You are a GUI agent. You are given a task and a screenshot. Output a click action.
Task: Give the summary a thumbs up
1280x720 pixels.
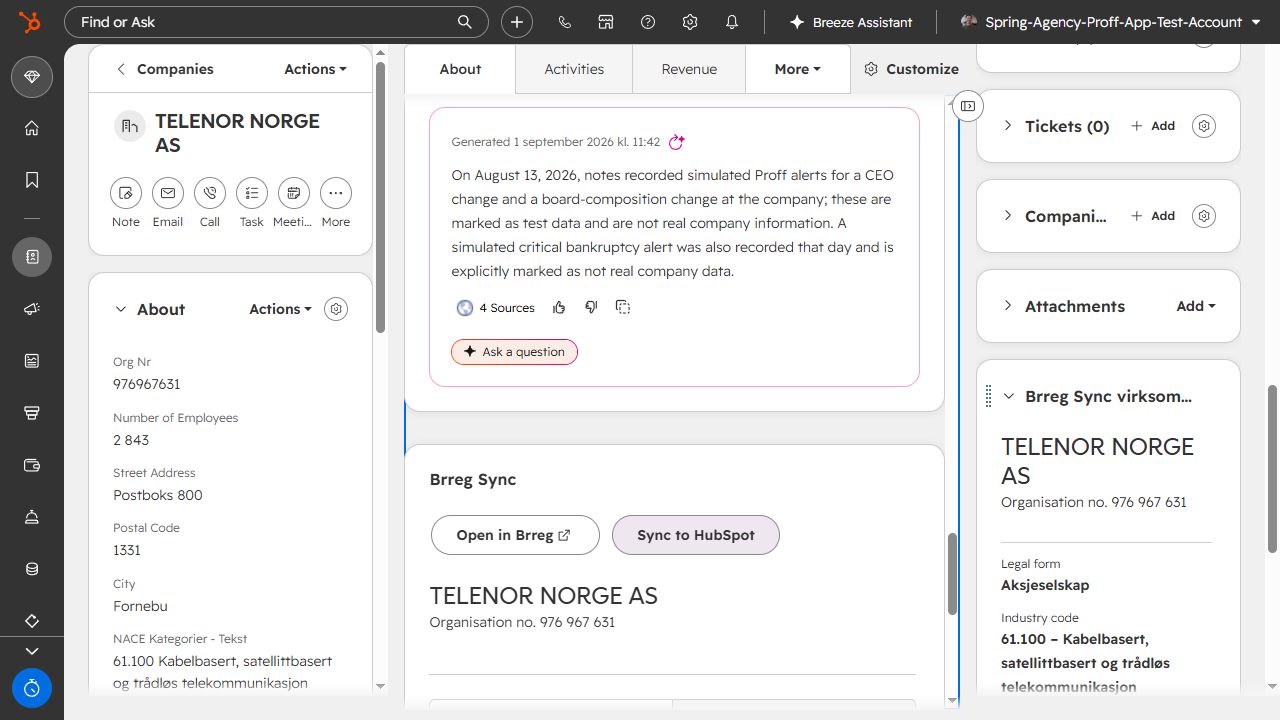(x=559, y=307)
